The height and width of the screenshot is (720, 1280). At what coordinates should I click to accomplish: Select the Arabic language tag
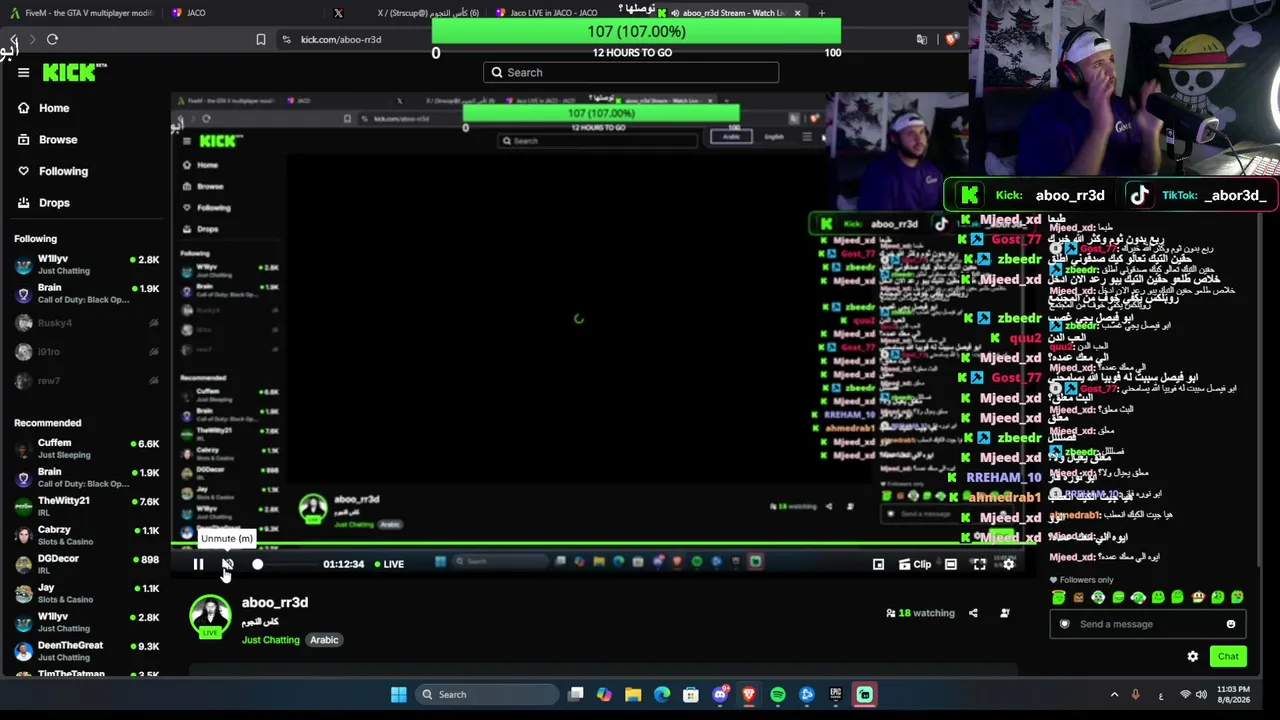click(x=324, y=640)
